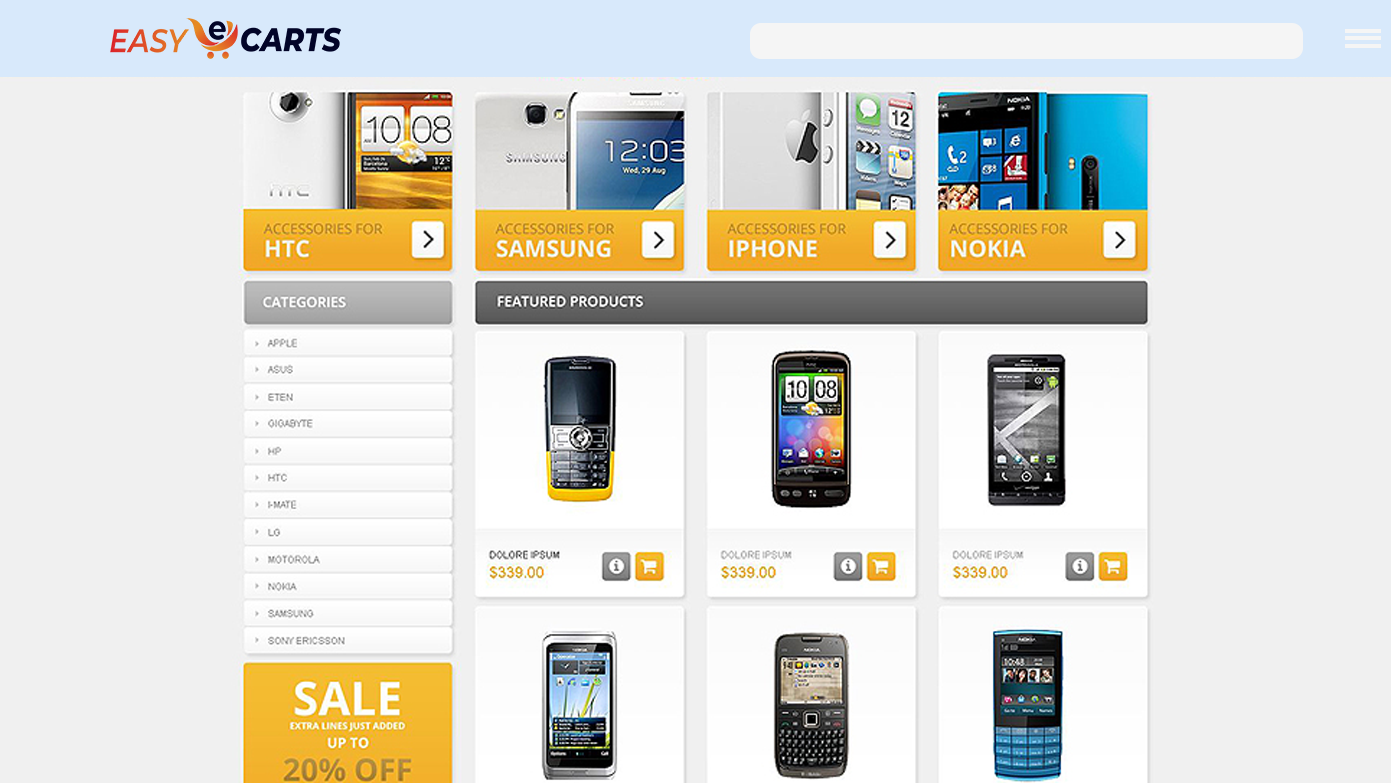Open Accessories for Samsung arrow
1391x783 pixels.
(658, 240)
